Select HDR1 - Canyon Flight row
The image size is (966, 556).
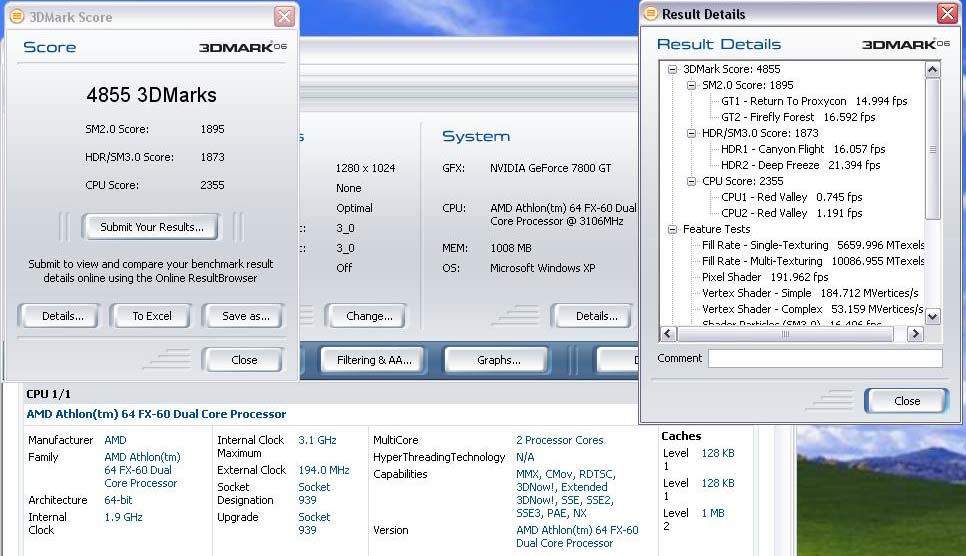[803, 149]
